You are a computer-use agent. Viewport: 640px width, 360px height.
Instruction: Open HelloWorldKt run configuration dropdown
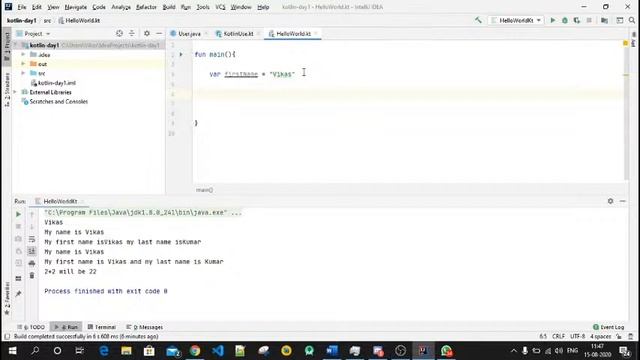pyautogui.click(x=516, y=20)
